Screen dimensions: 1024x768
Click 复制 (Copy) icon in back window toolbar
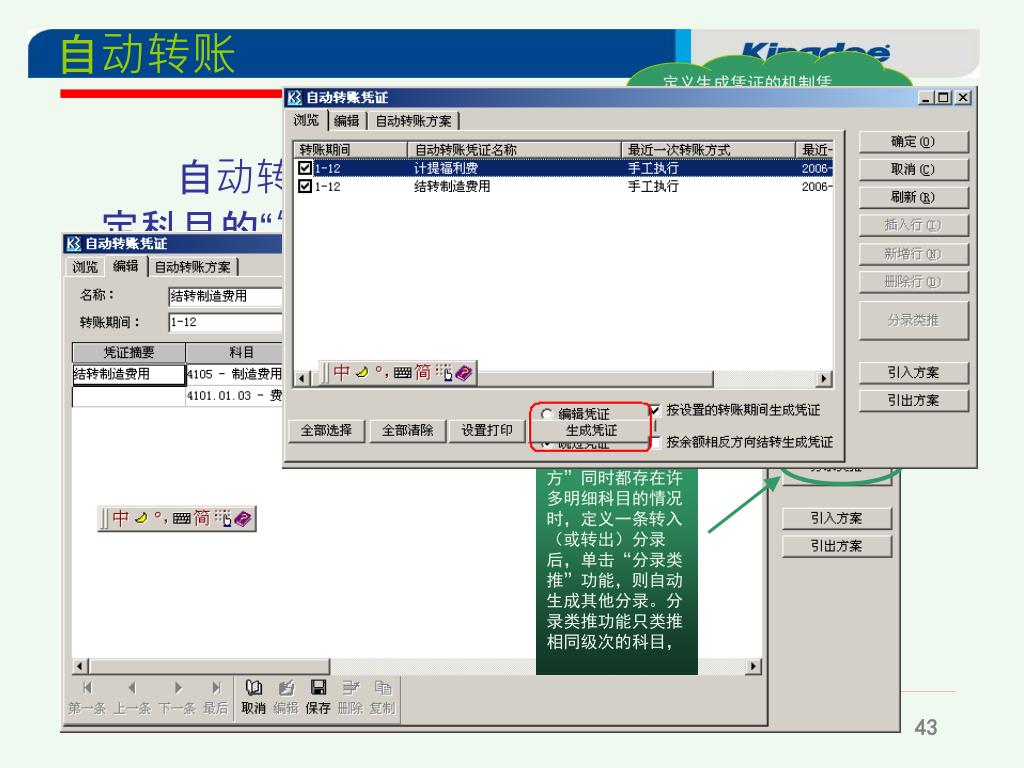pyautogui.click(x=383, y=687)
